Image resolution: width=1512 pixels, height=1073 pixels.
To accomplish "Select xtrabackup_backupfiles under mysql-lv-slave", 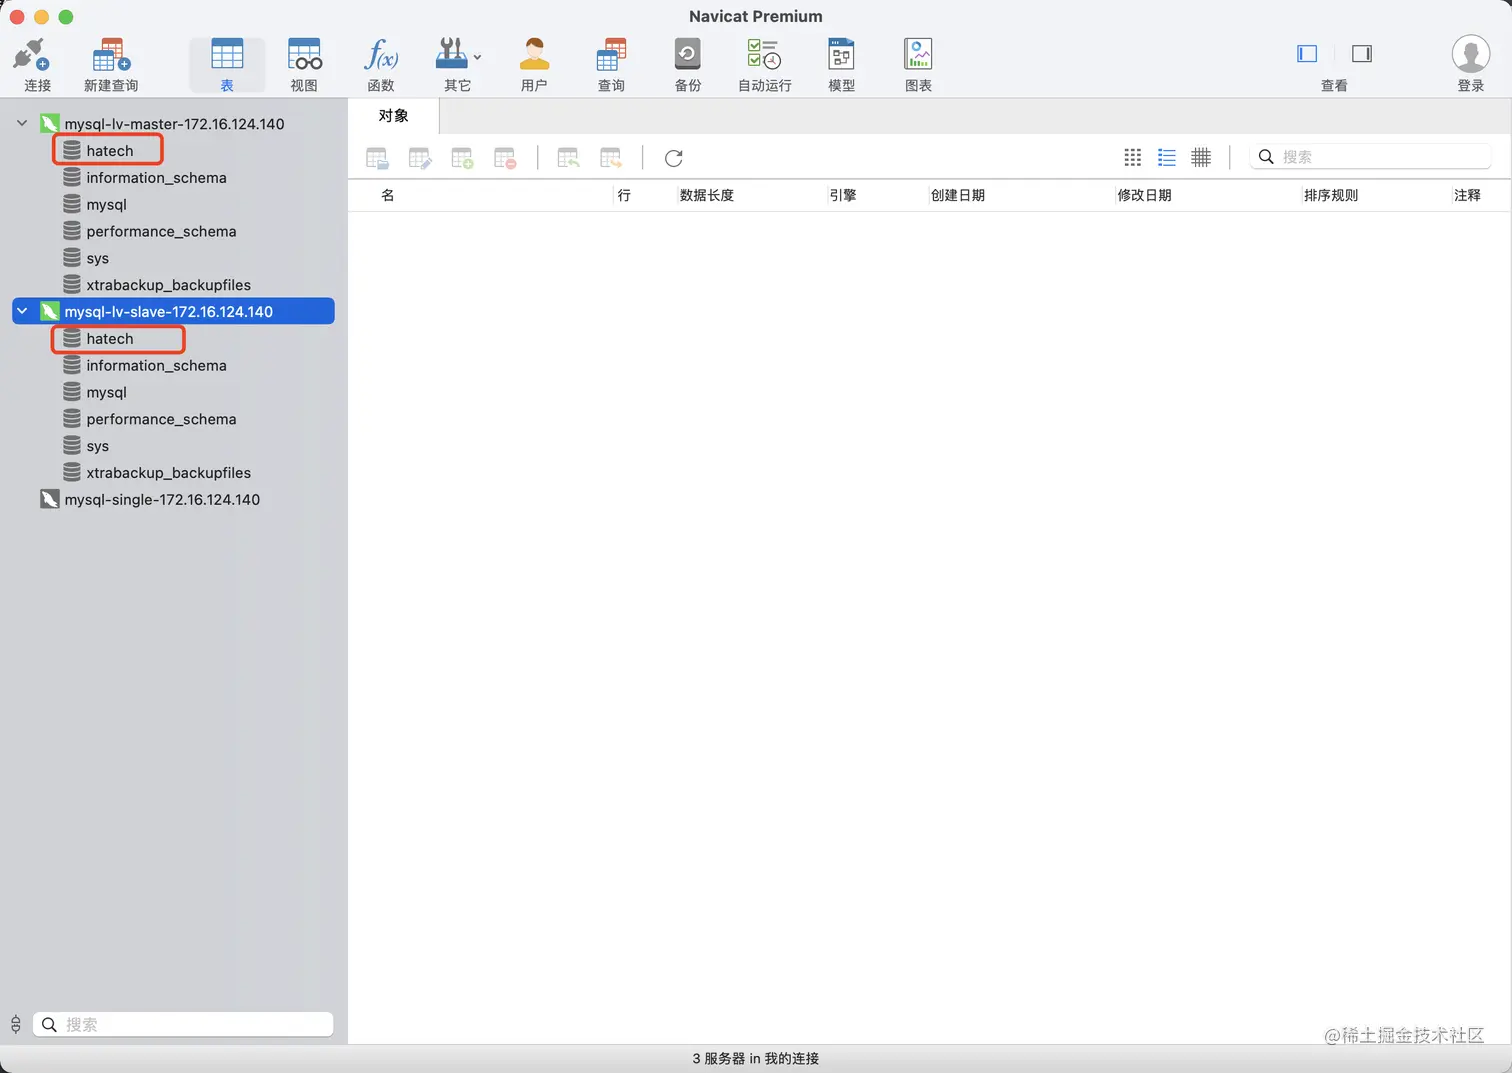I will tap(168, 473).
